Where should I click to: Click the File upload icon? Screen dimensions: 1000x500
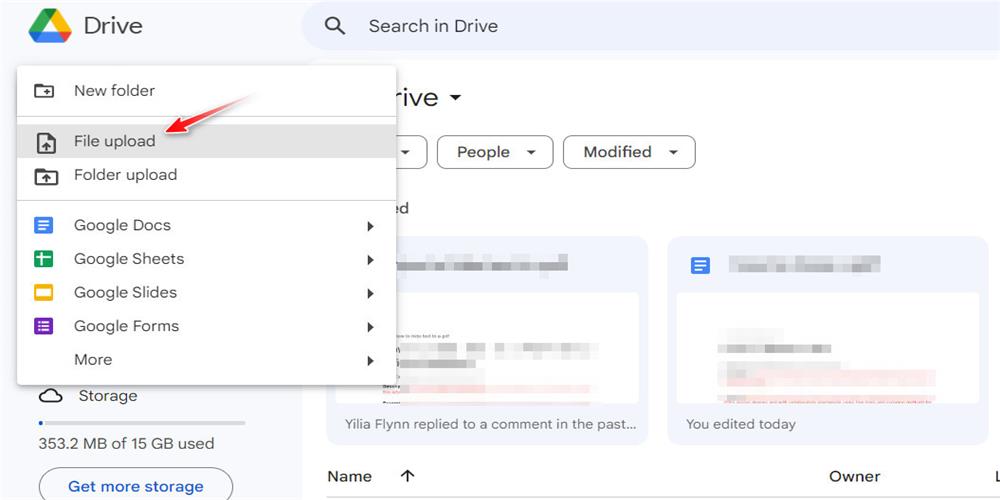[45, 142]
